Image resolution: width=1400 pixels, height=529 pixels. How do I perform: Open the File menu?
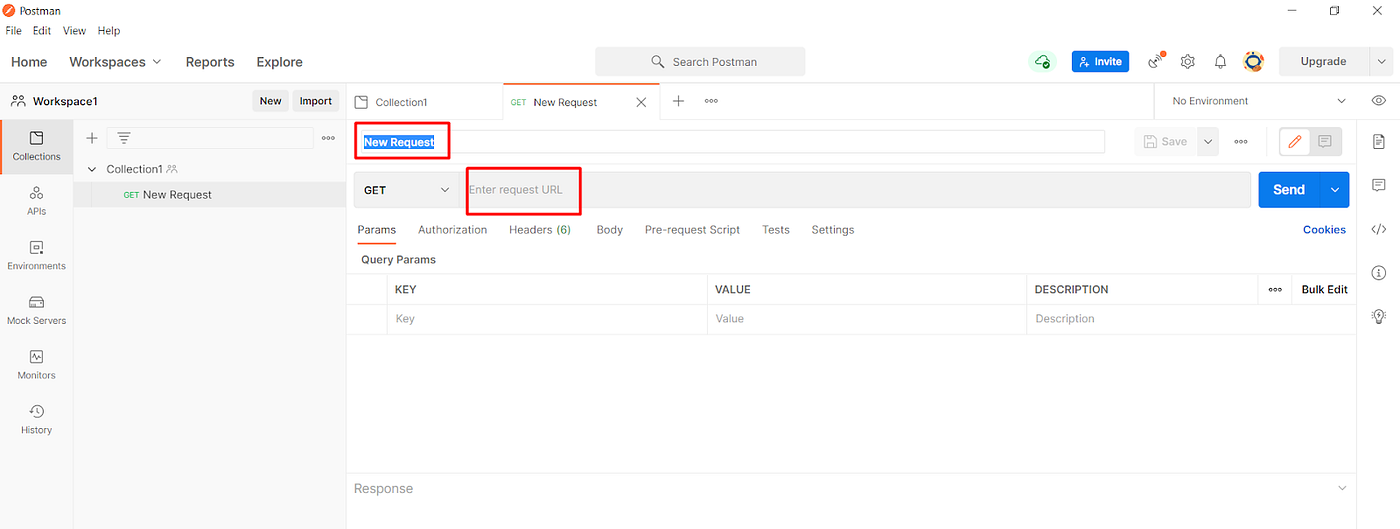14,31
